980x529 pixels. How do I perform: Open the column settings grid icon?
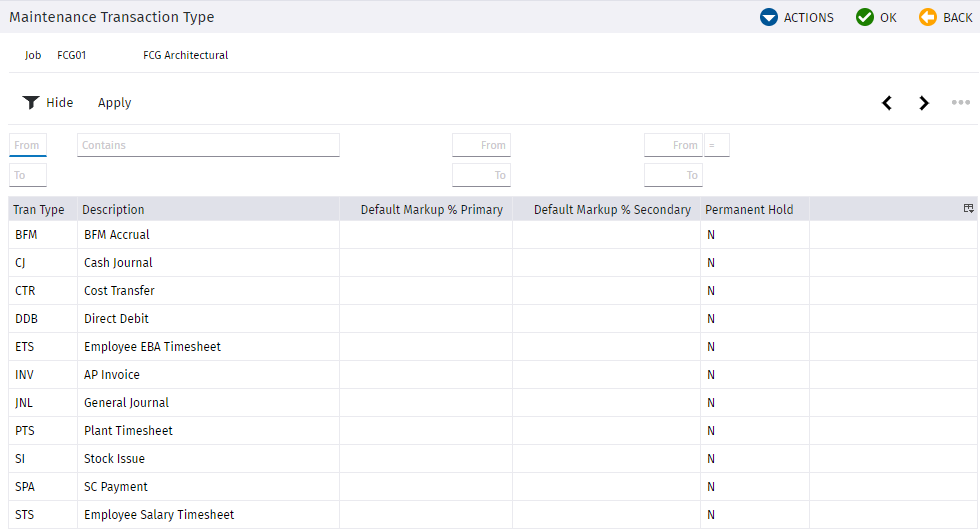click(x=969, y=209)
